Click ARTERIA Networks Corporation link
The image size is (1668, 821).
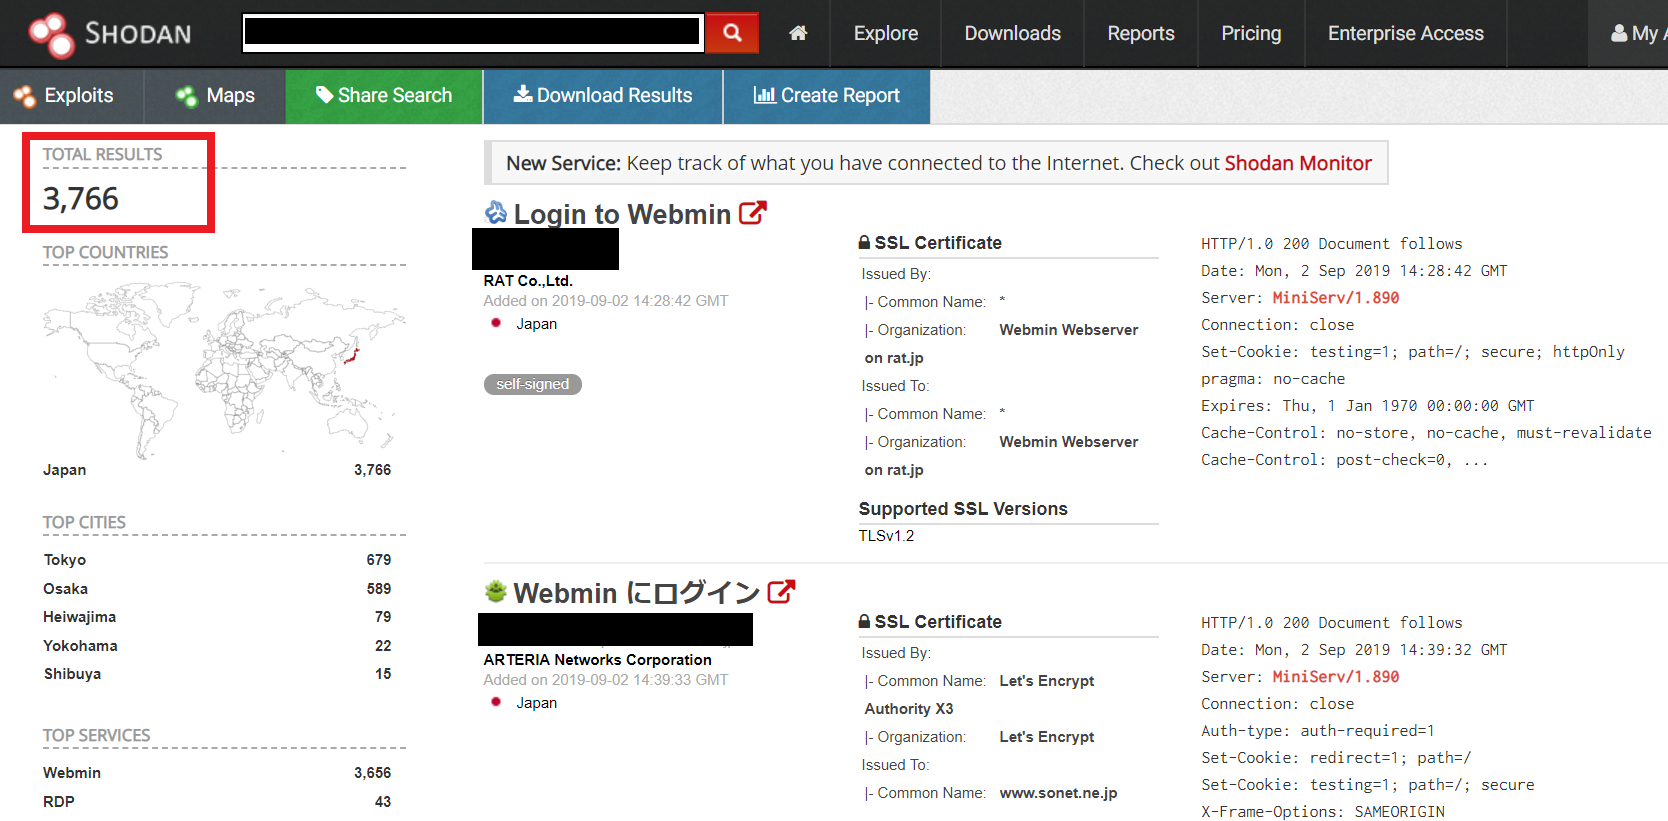(598, 660)
